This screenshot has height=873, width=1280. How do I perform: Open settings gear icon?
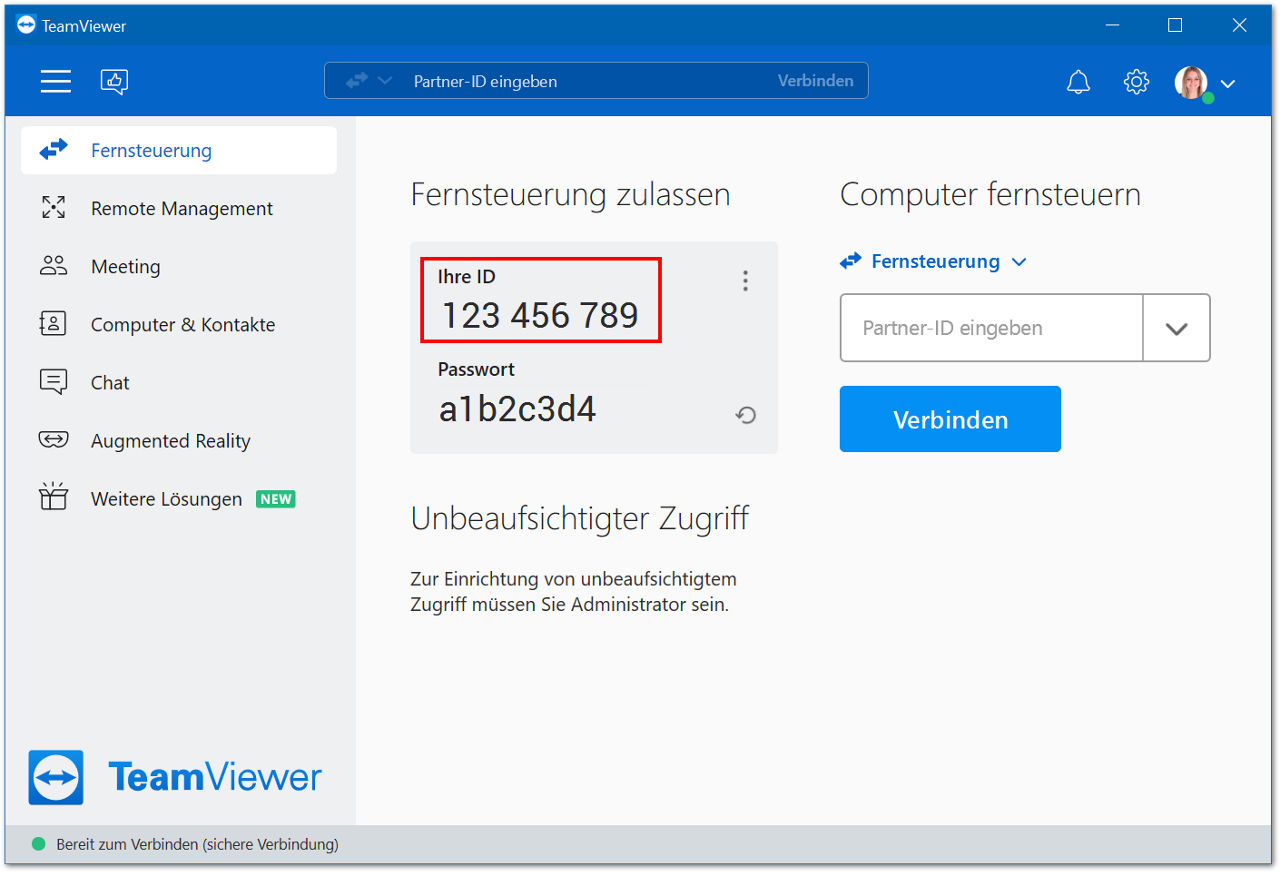coord(1136,82)
